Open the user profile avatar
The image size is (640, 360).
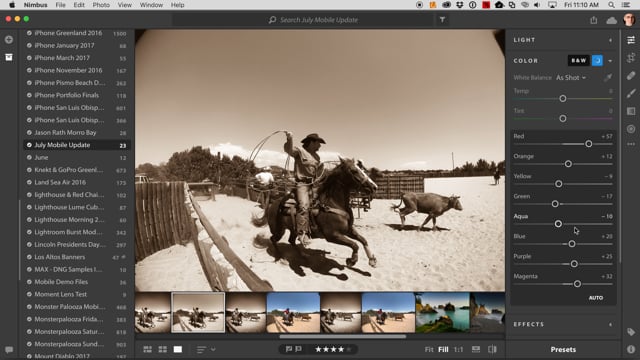[x=629, y=20]
